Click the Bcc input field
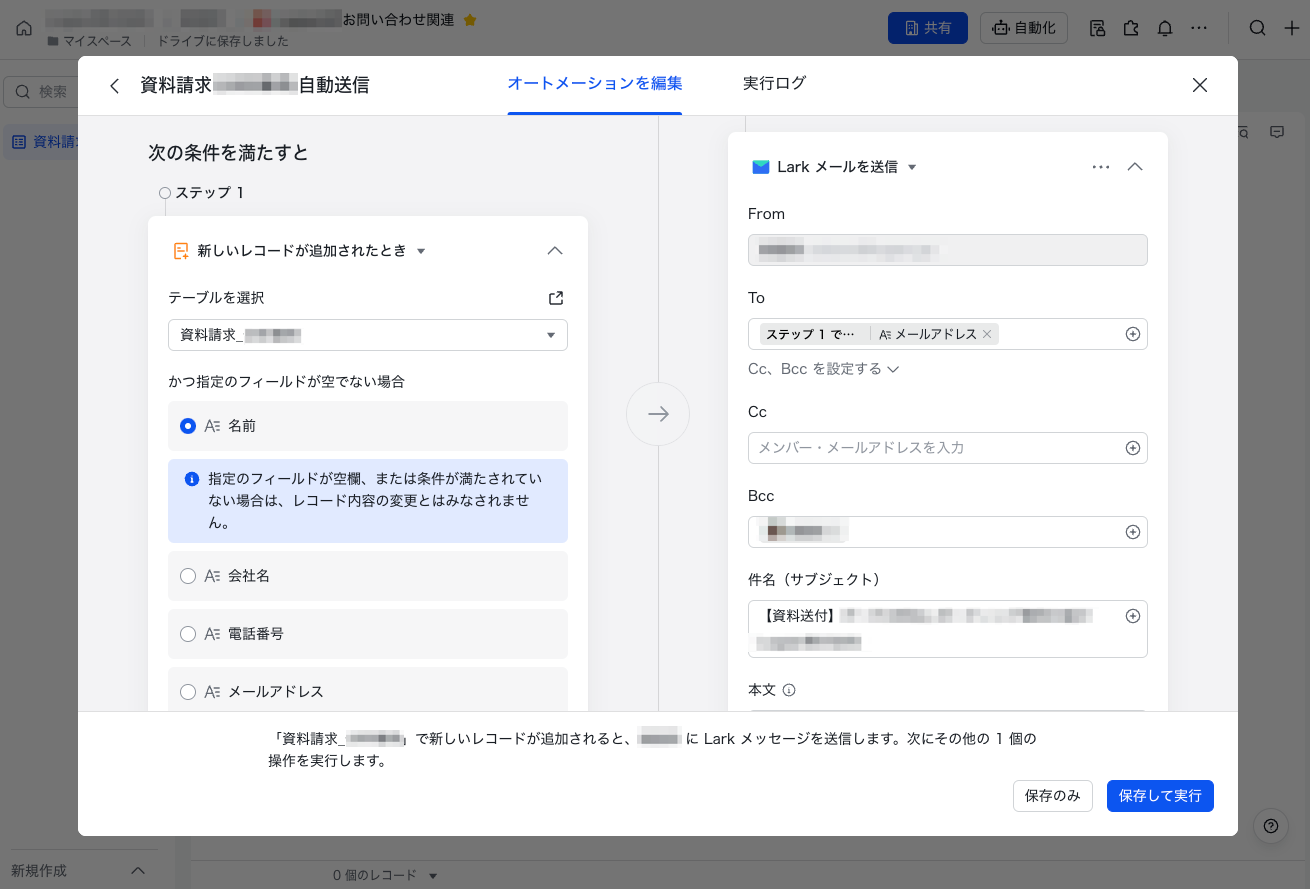 948,532
